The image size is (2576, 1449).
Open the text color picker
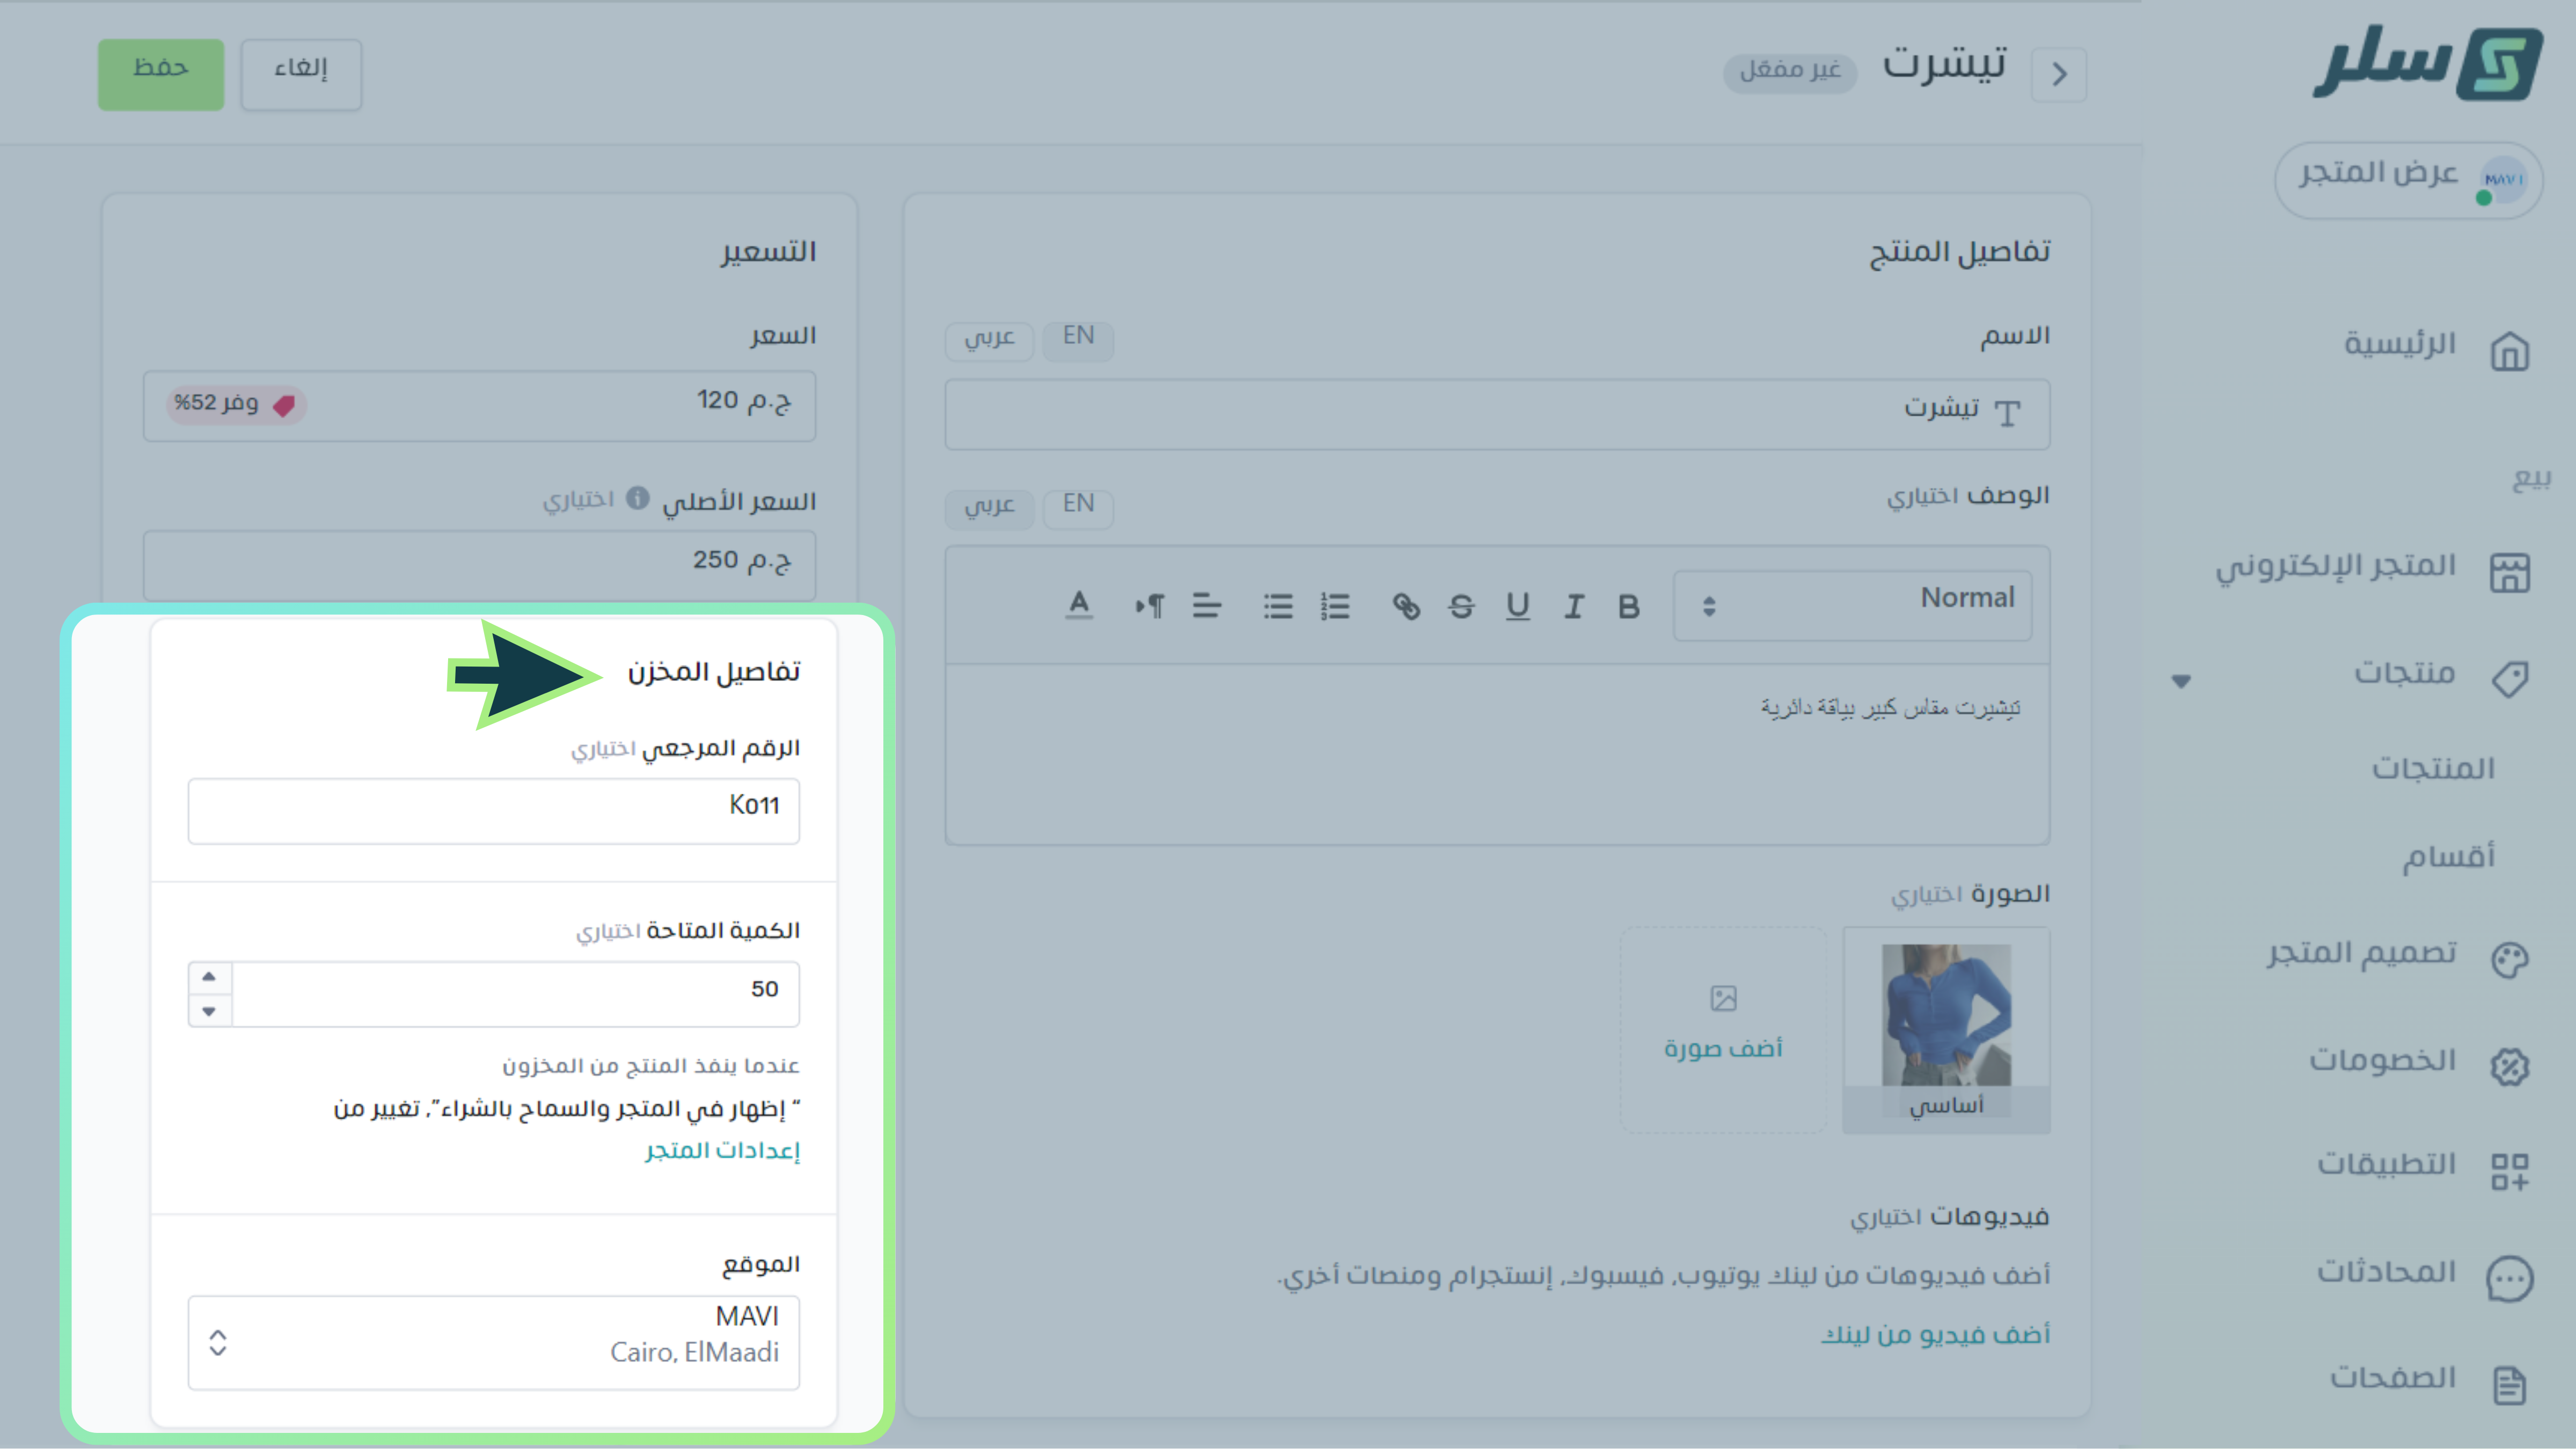[x=1078, y=606]
